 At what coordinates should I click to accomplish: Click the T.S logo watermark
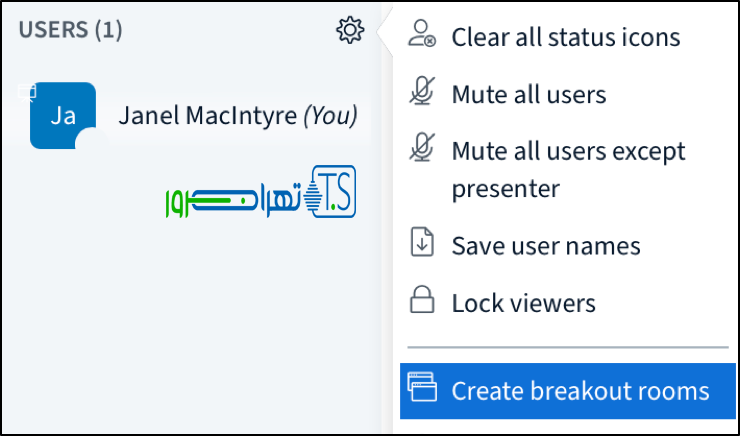click(x=262, y=195)
